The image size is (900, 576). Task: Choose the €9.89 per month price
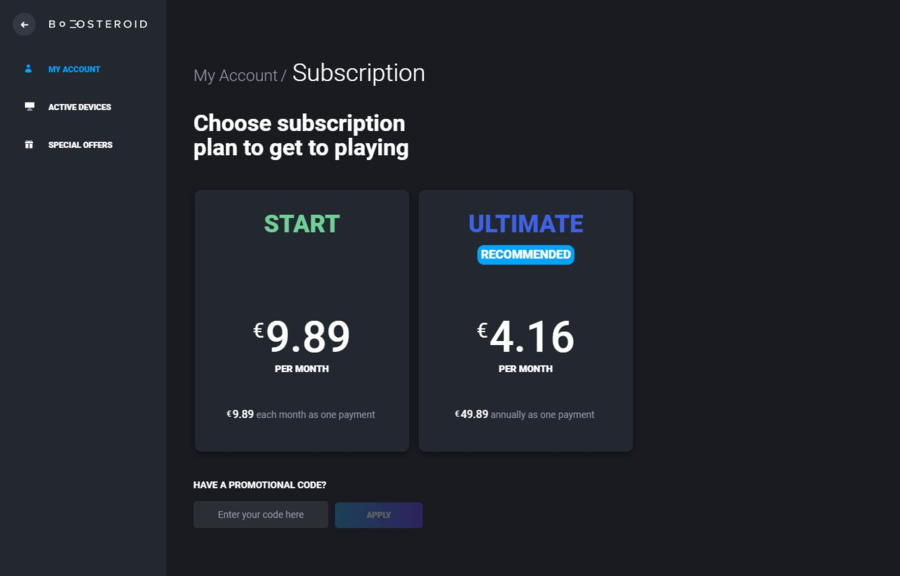pos(302,338)
